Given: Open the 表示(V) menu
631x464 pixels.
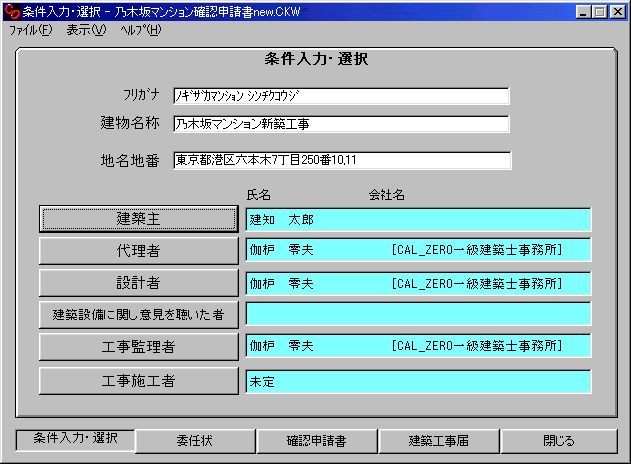Looking at the screenshot, I should (86, 30).
